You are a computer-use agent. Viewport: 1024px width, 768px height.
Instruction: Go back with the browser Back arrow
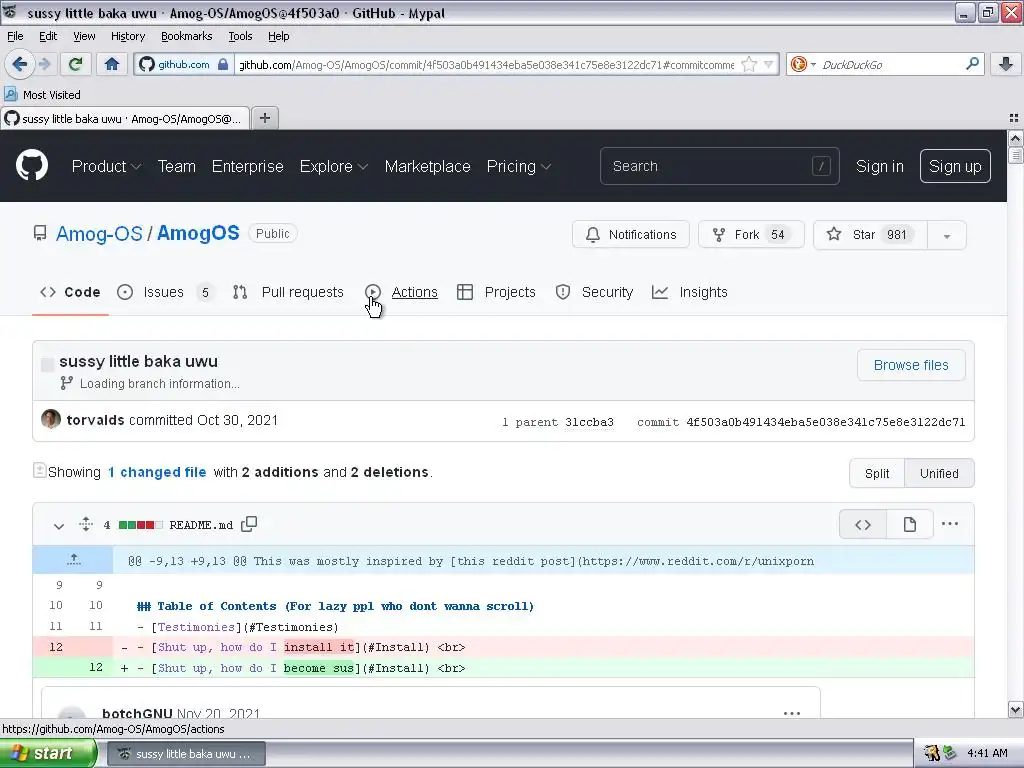pos(20,64)
